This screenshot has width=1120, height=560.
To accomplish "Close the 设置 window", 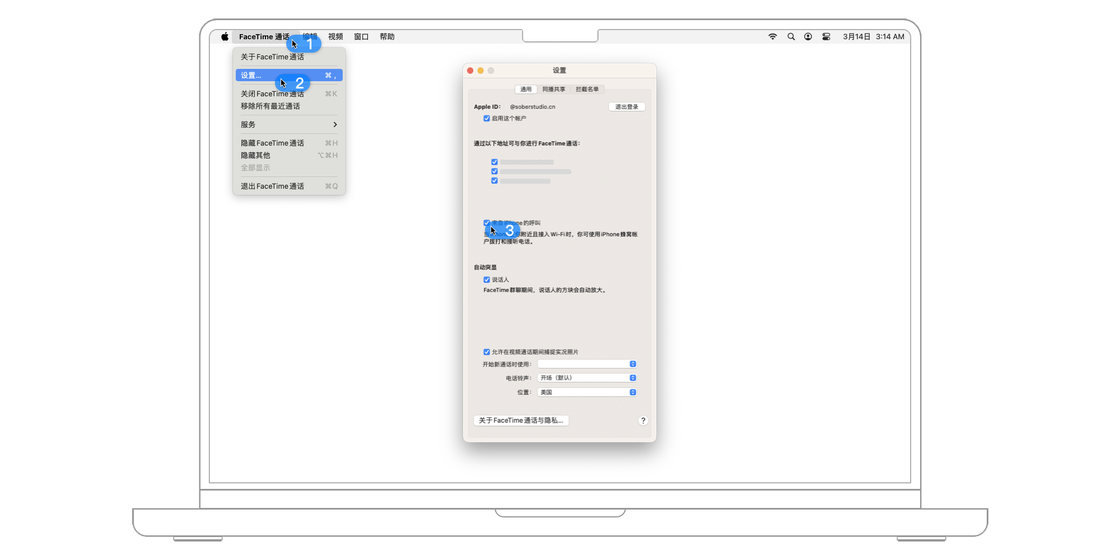I will (470, 71).
